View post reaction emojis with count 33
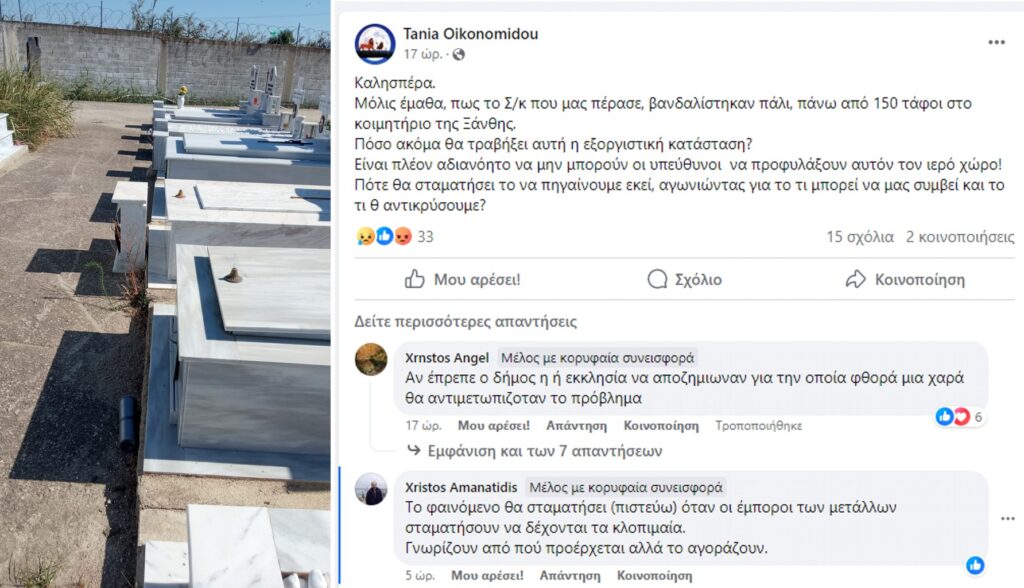1024x588 pixels. [x=395, y=237]
